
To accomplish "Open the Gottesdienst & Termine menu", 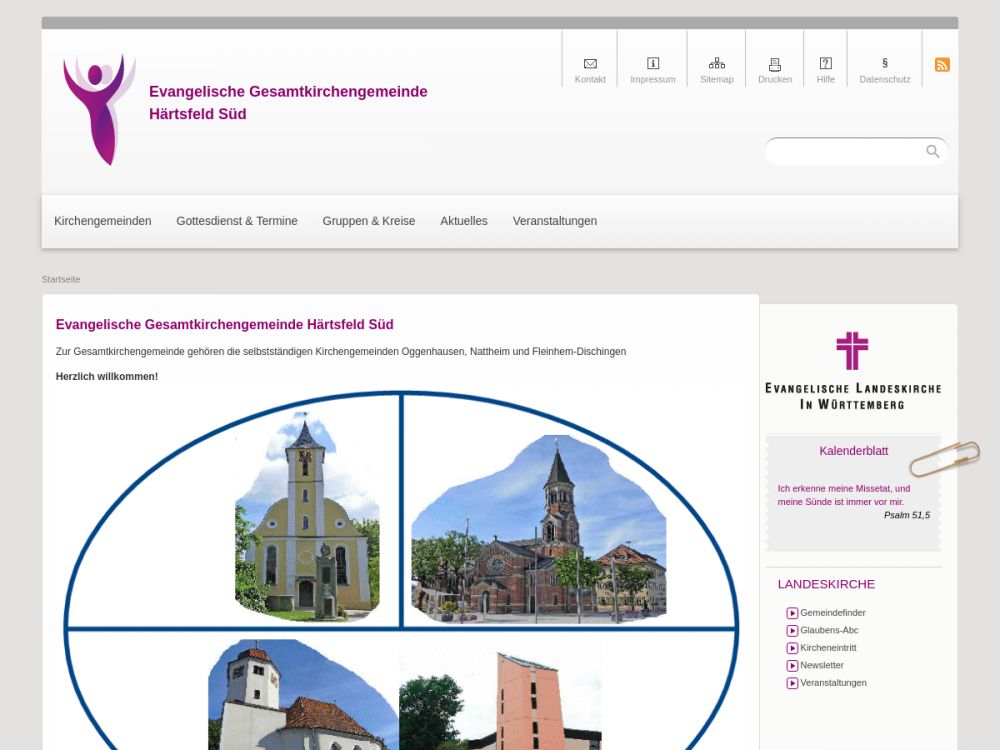I will (237, 221).
